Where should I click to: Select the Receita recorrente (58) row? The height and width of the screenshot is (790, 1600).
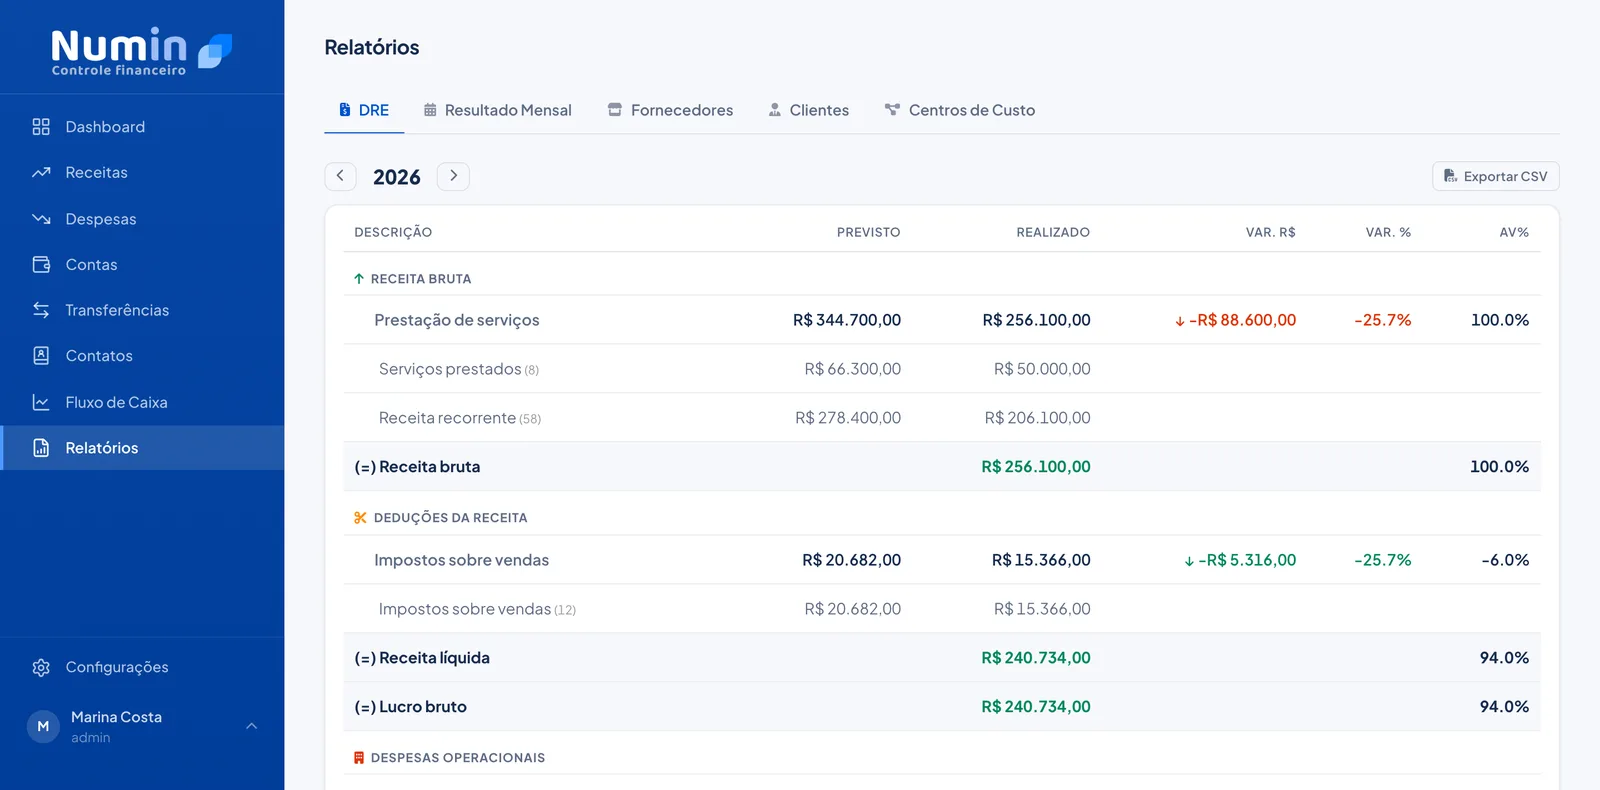(942, 418)
